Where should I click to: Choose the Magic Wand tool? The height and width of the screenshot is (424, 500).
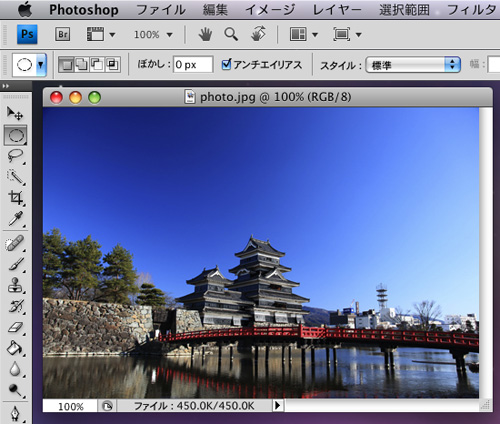pos(15,177)
